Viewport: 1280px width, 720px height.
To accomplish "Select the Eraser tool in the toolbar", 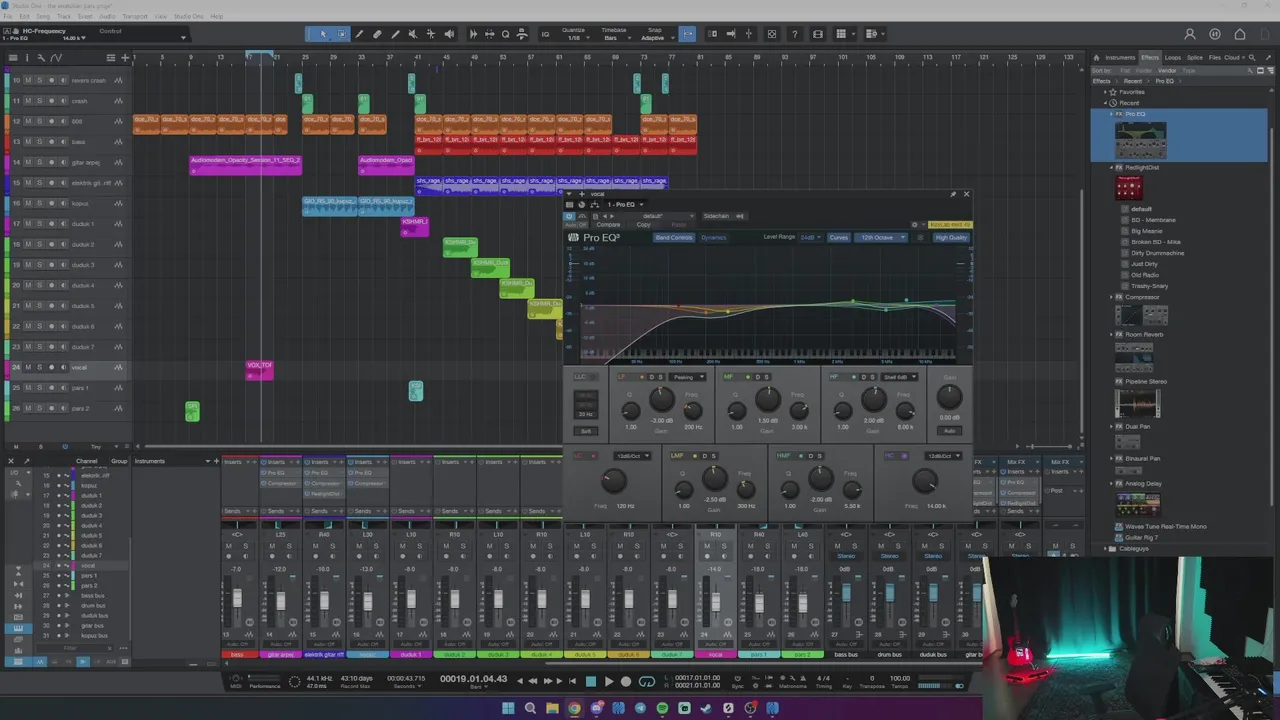I will [x=377, y=34].
